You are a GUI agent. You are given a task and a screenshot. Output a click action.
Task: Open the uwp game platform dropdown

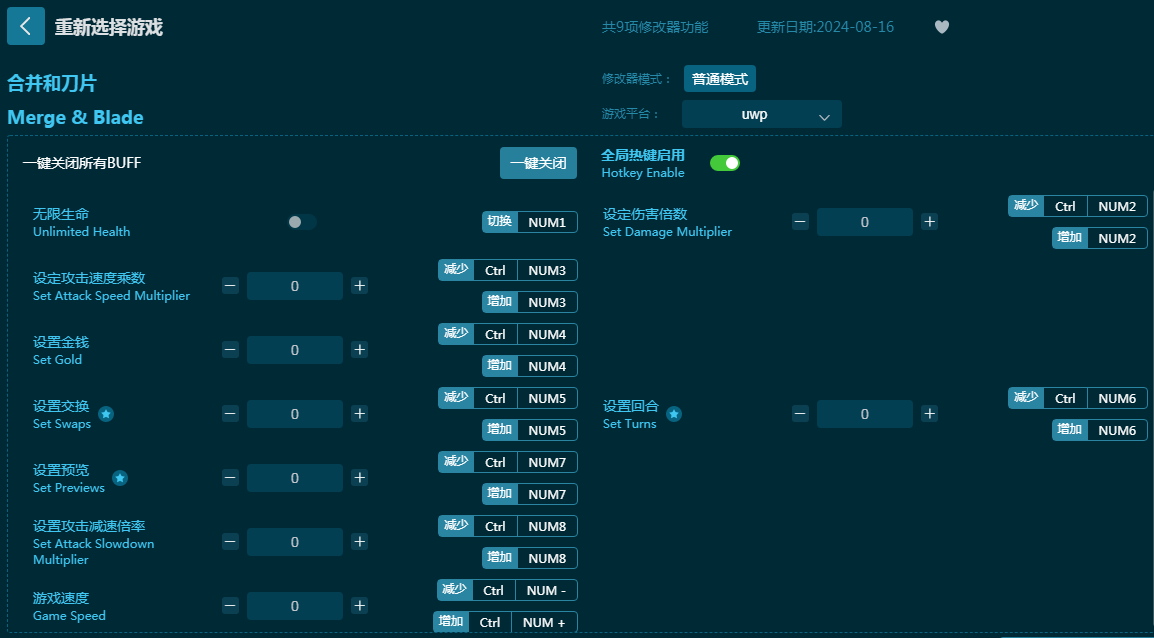pos(761,115)
